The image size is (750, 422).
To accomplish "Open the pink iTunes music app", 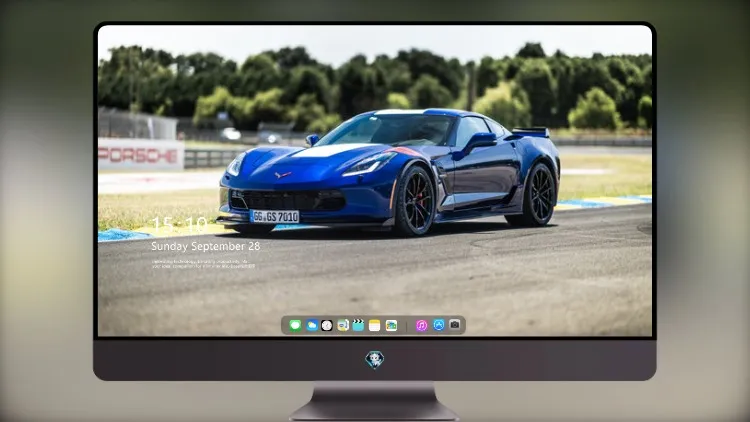I will point(421,325).
